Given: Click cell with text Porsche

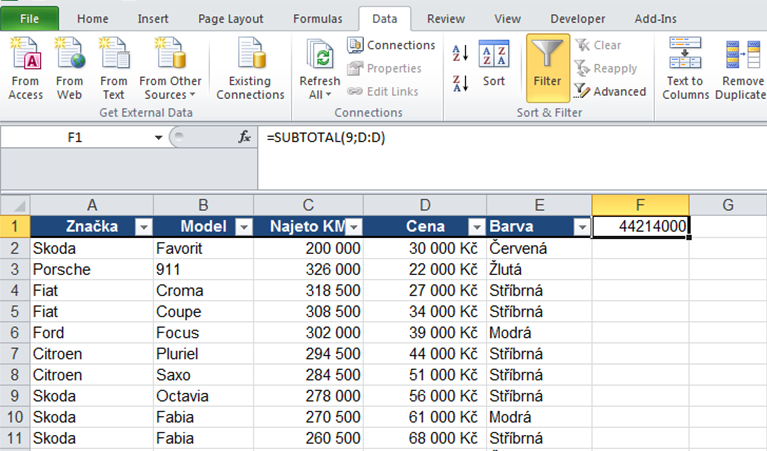Looking at the screenshot, I should [92, 270].
